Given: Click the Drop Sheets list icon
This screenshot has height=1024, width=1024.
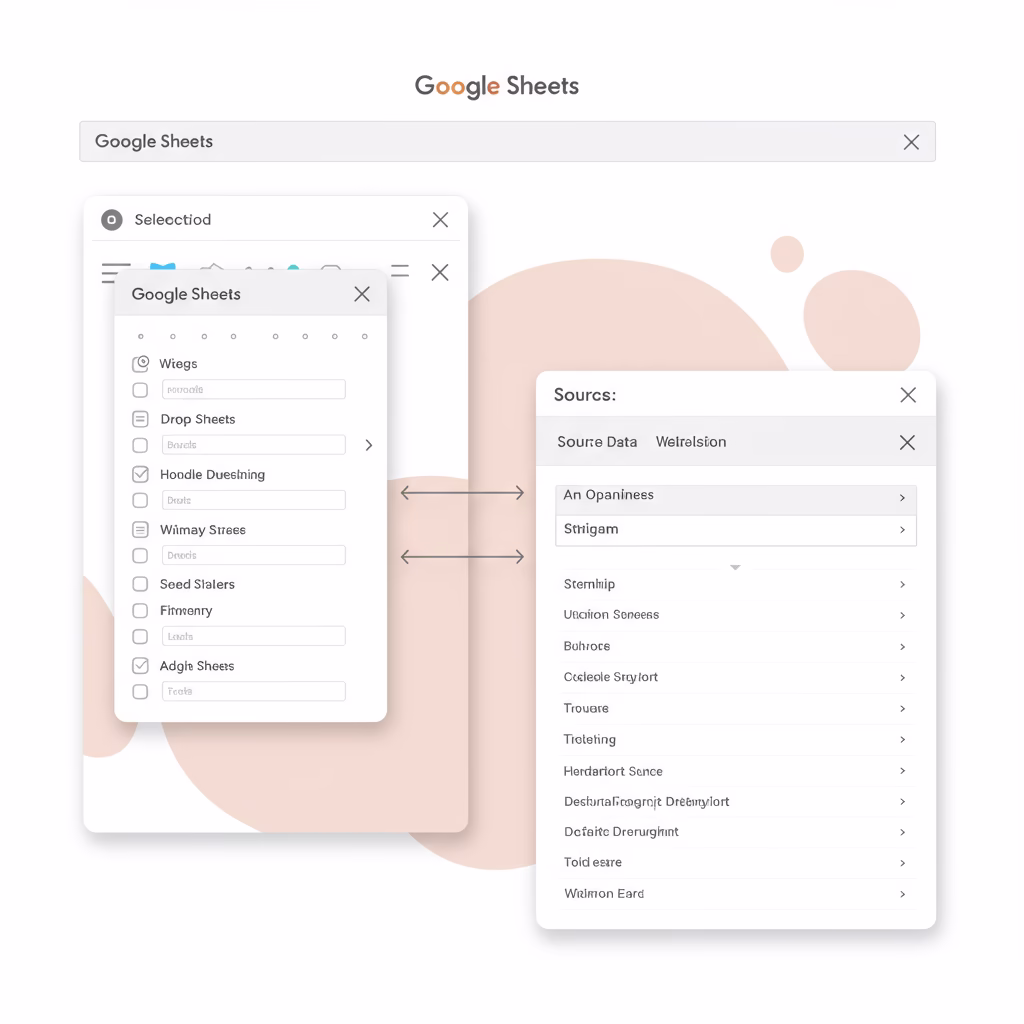Looking at the screenshot, I should (140, 419).
